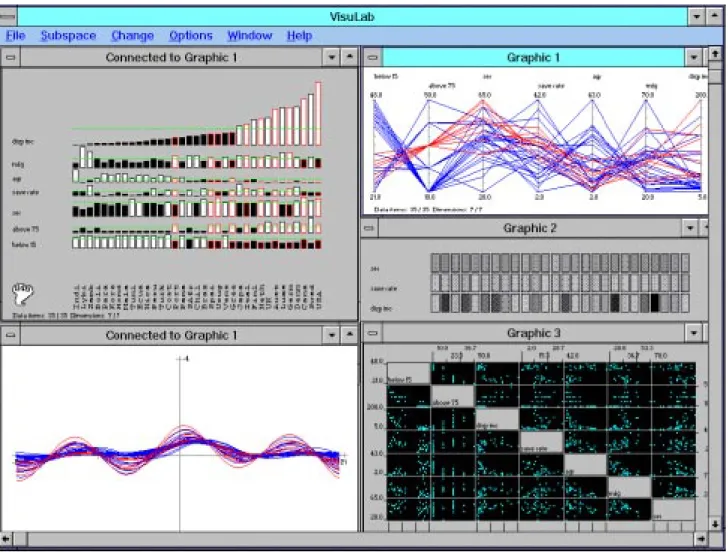The height and width of the screenshot is (552, 728).
Task: Maximize the bar chart Connected to Graphic 1 window
Action: (x=350, y=58)
